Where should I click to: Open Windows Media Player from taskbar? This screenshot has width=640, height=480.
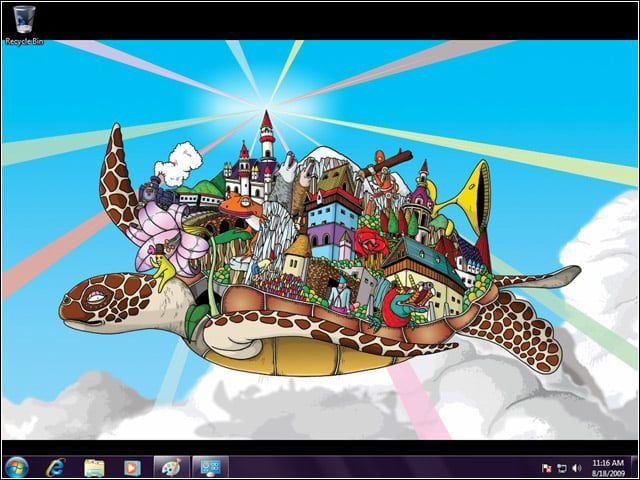coord(132,468)
